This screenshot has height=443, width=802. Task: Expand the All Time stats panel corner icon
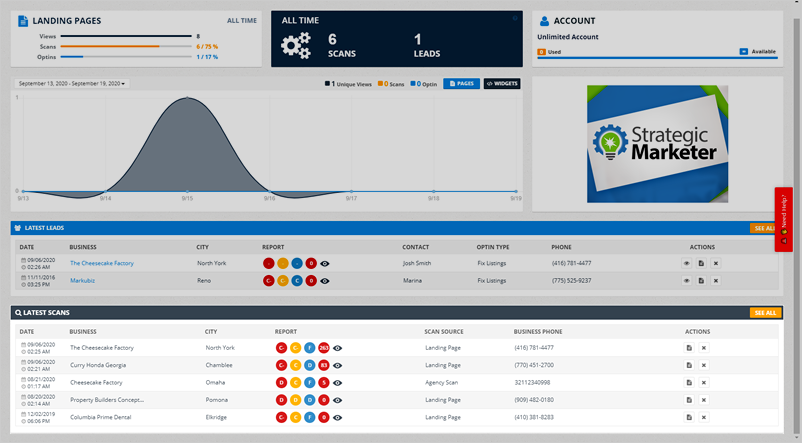point(515,18)
